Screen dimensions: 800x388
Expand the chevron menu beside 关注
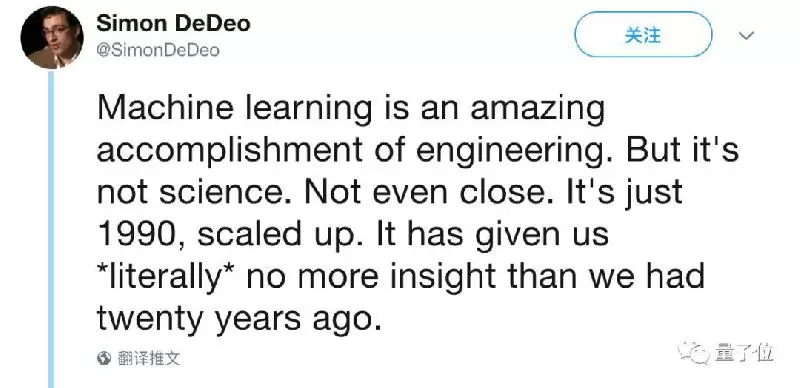[746, 36]
